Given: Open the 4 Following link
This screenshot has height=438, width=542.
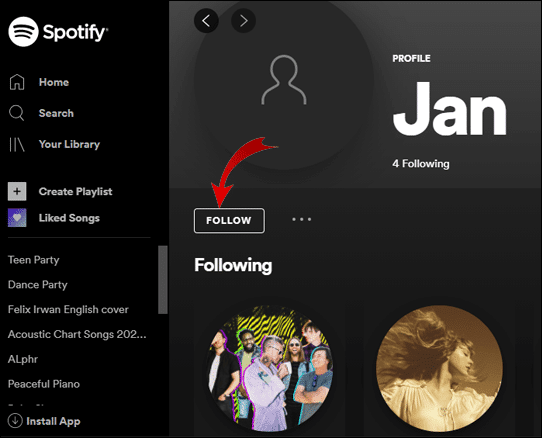Looking at the screenshot, I should (421, 164).
